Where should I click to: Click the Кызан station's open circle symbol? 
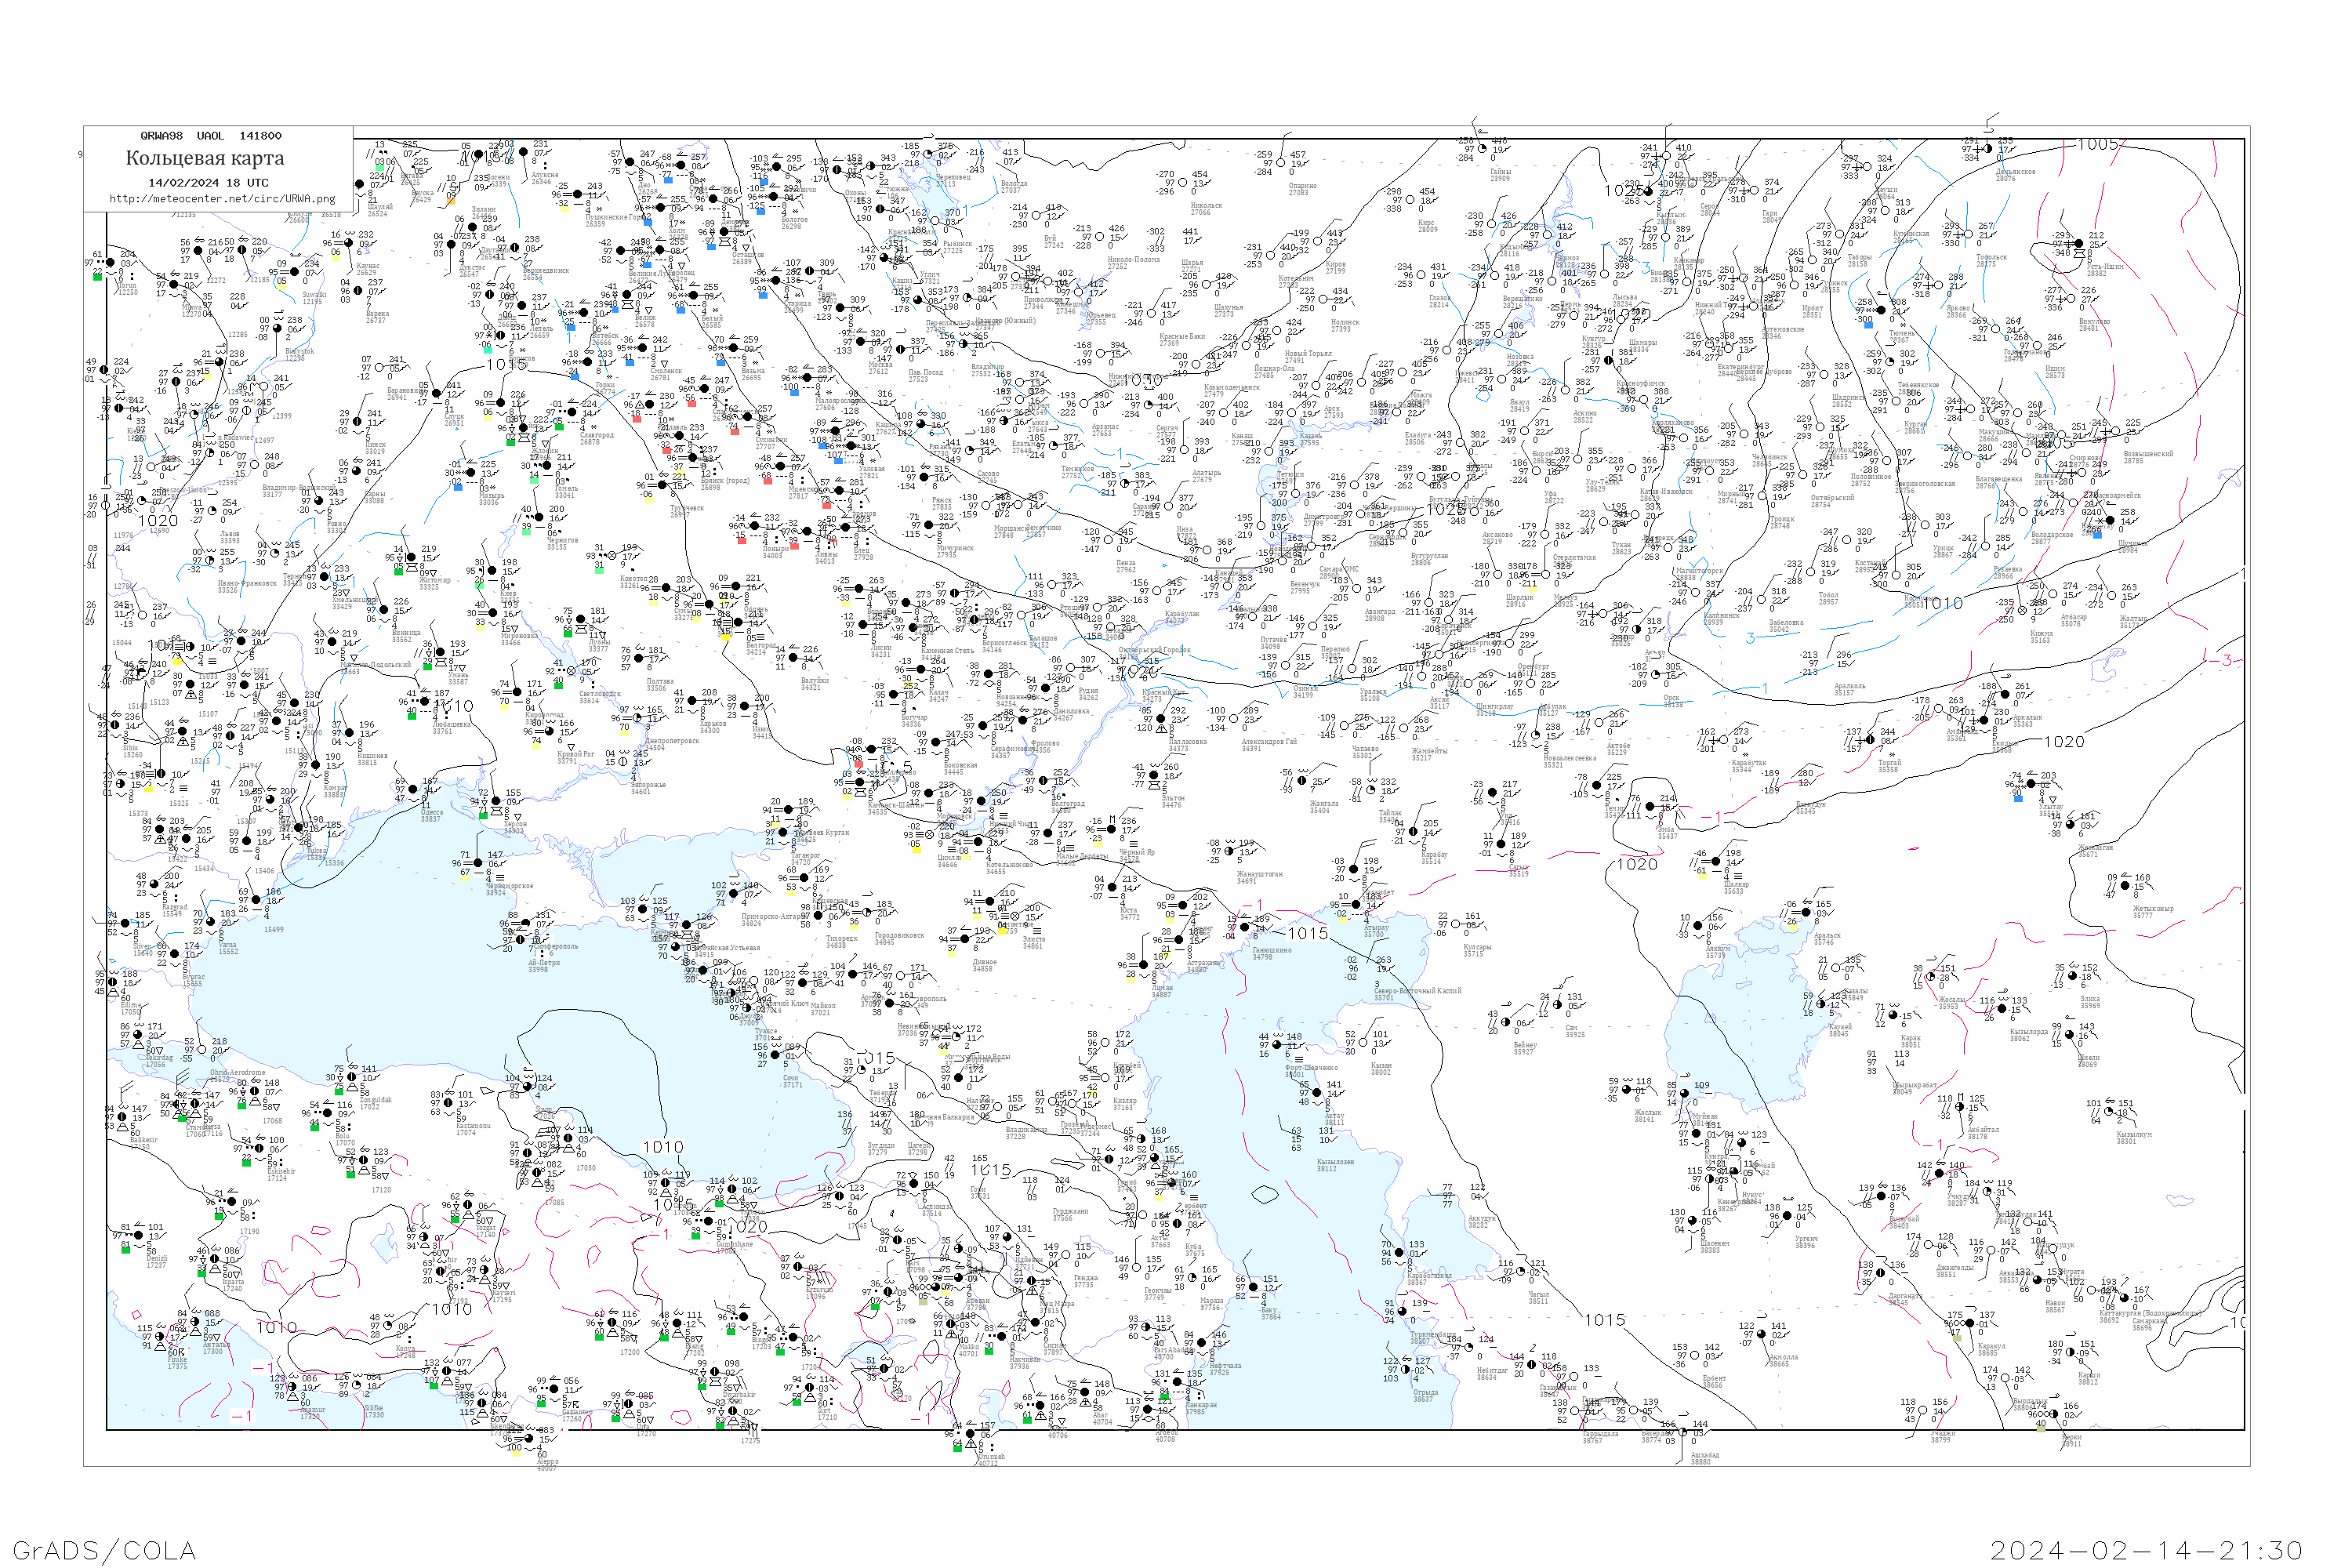(x=1364, y=1043)
